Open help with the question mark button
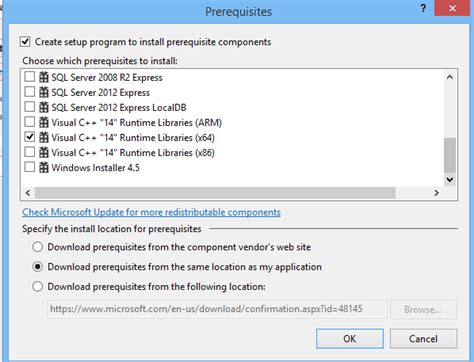 pos(423,8)
